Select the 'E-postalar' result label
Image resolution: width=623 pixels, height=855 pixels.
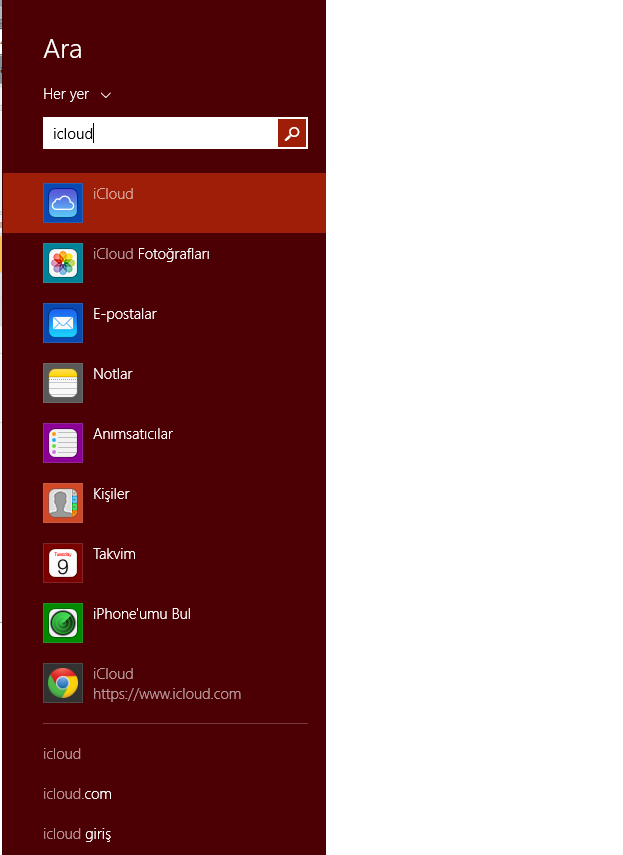[x=125, y=314]
